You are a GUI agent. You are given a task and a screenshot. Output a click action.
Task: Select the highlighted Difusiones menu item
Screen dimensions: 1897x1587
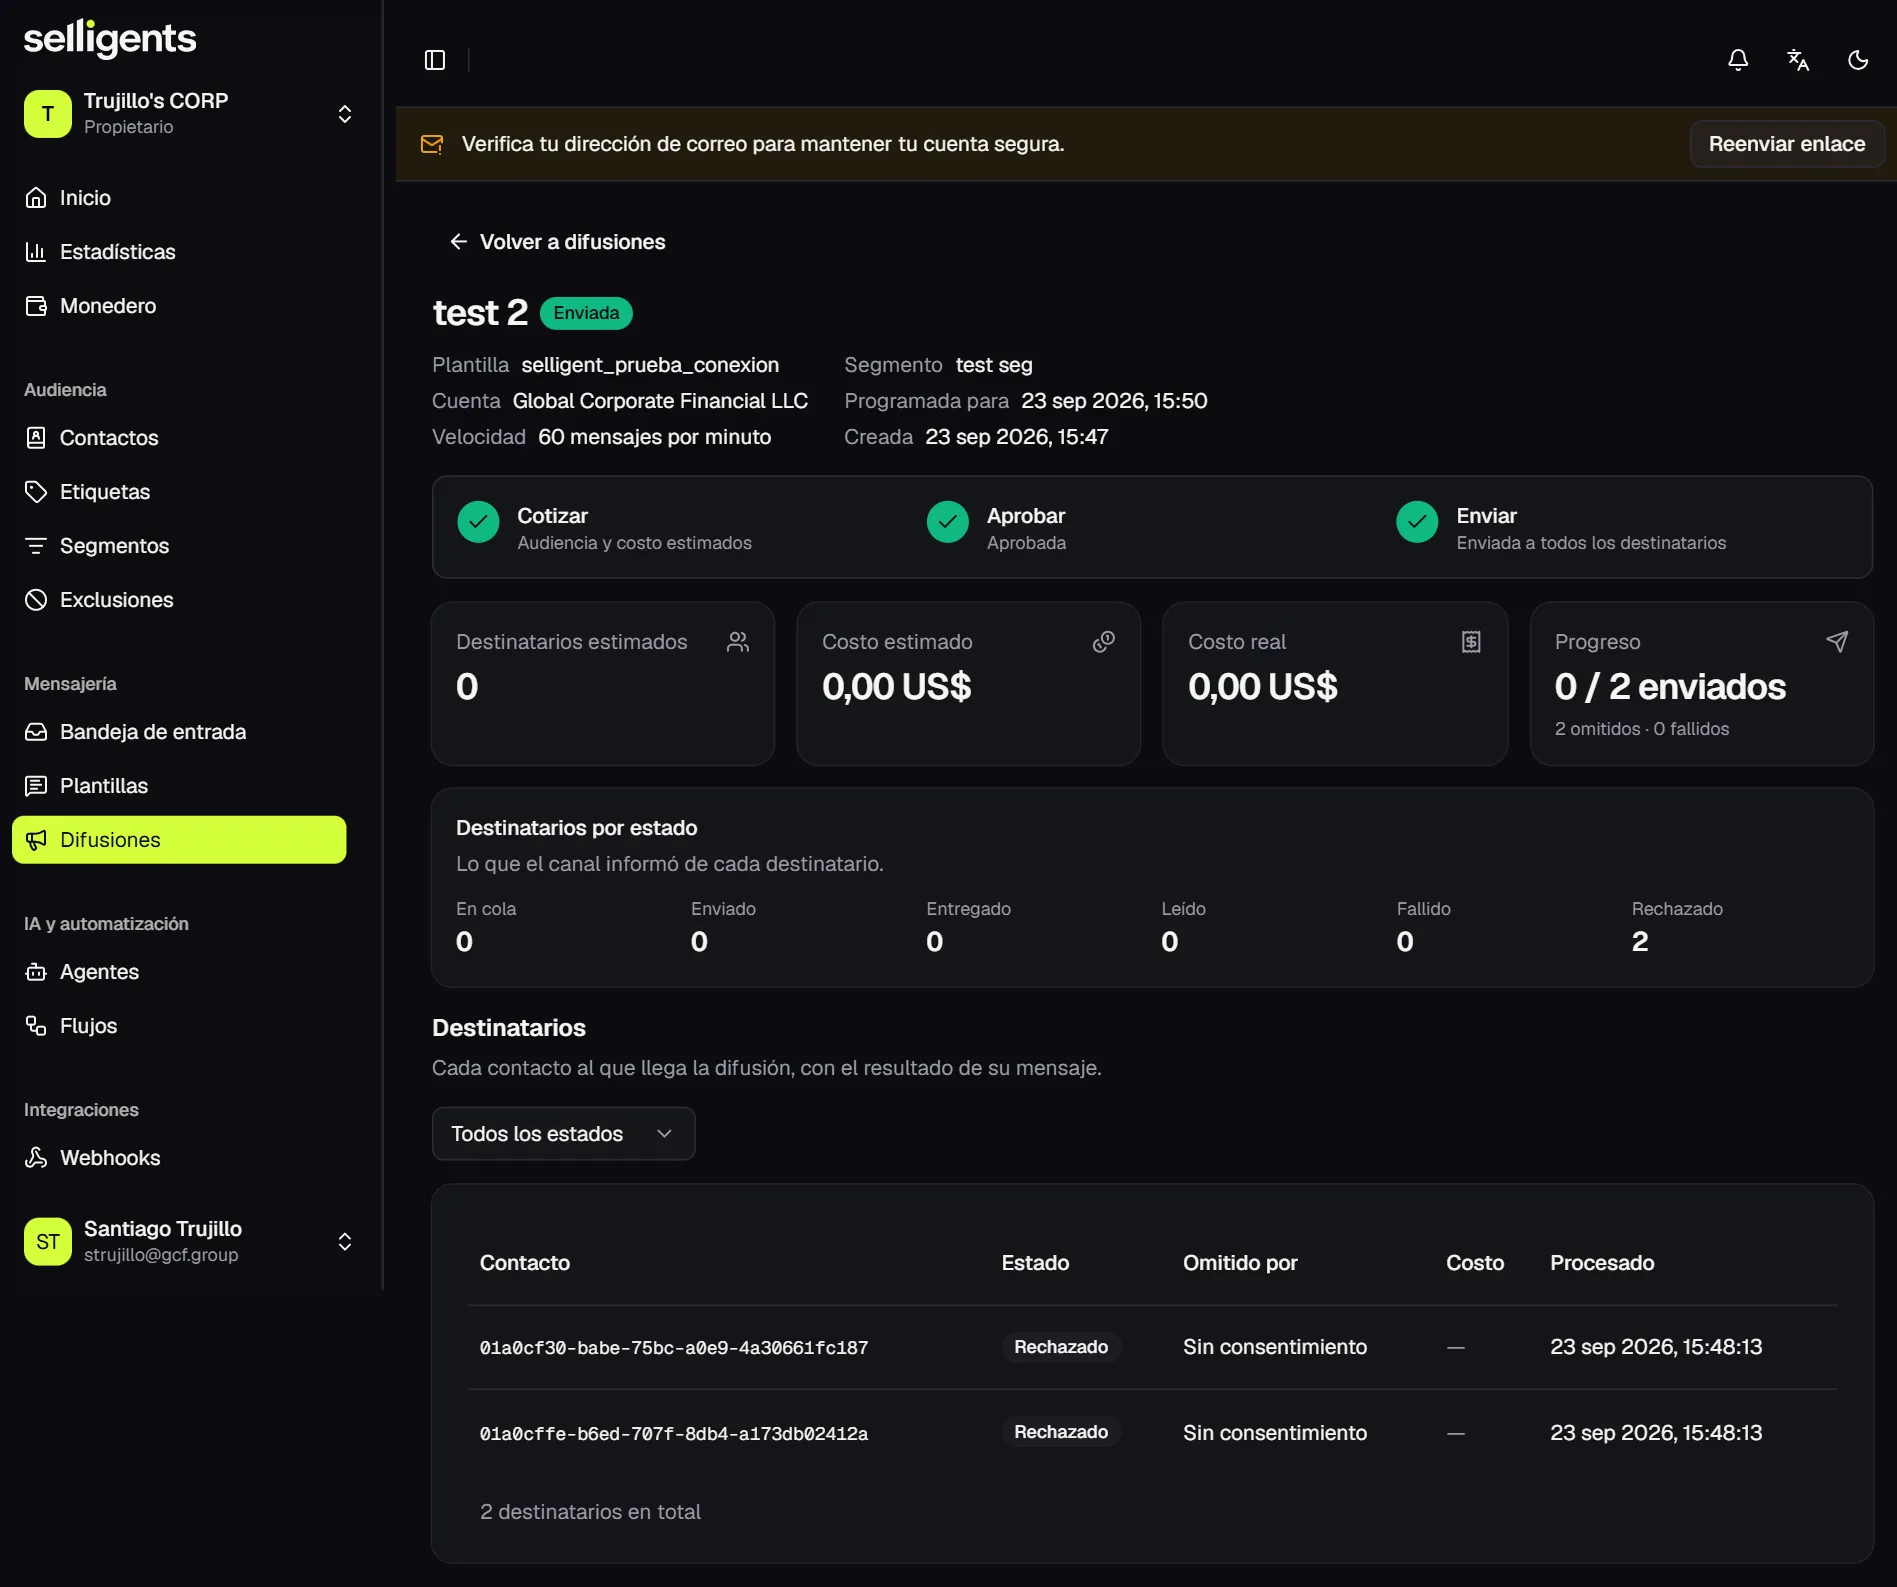180,840
